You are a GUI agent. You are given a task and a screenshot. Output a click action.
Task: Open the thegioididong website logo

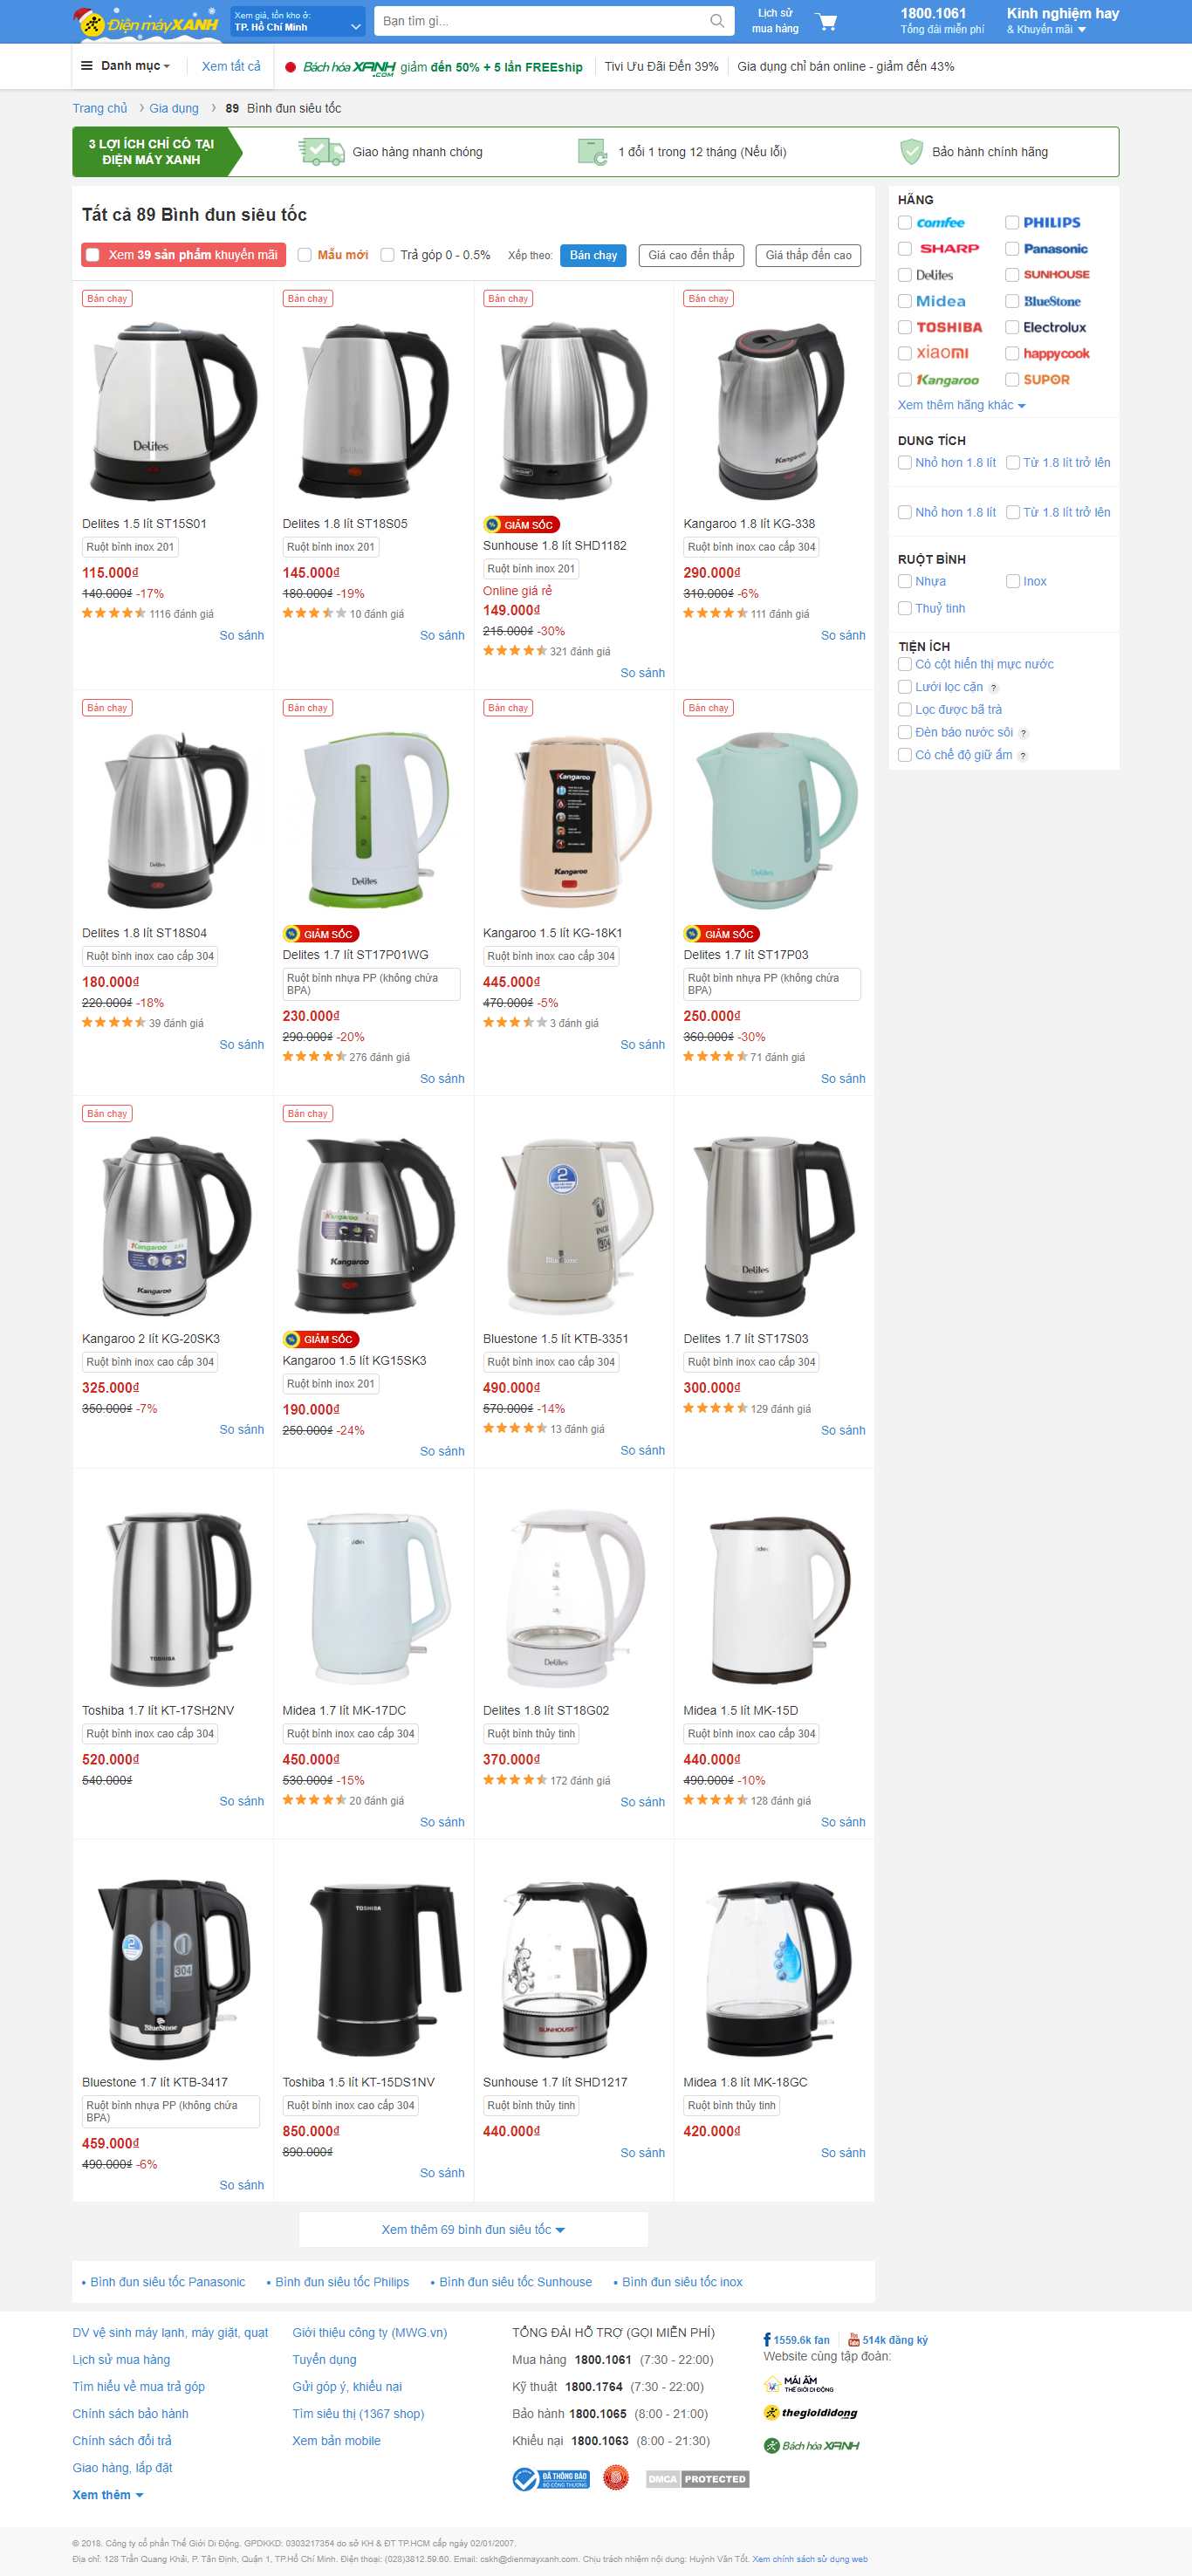tap(811, 2412)
